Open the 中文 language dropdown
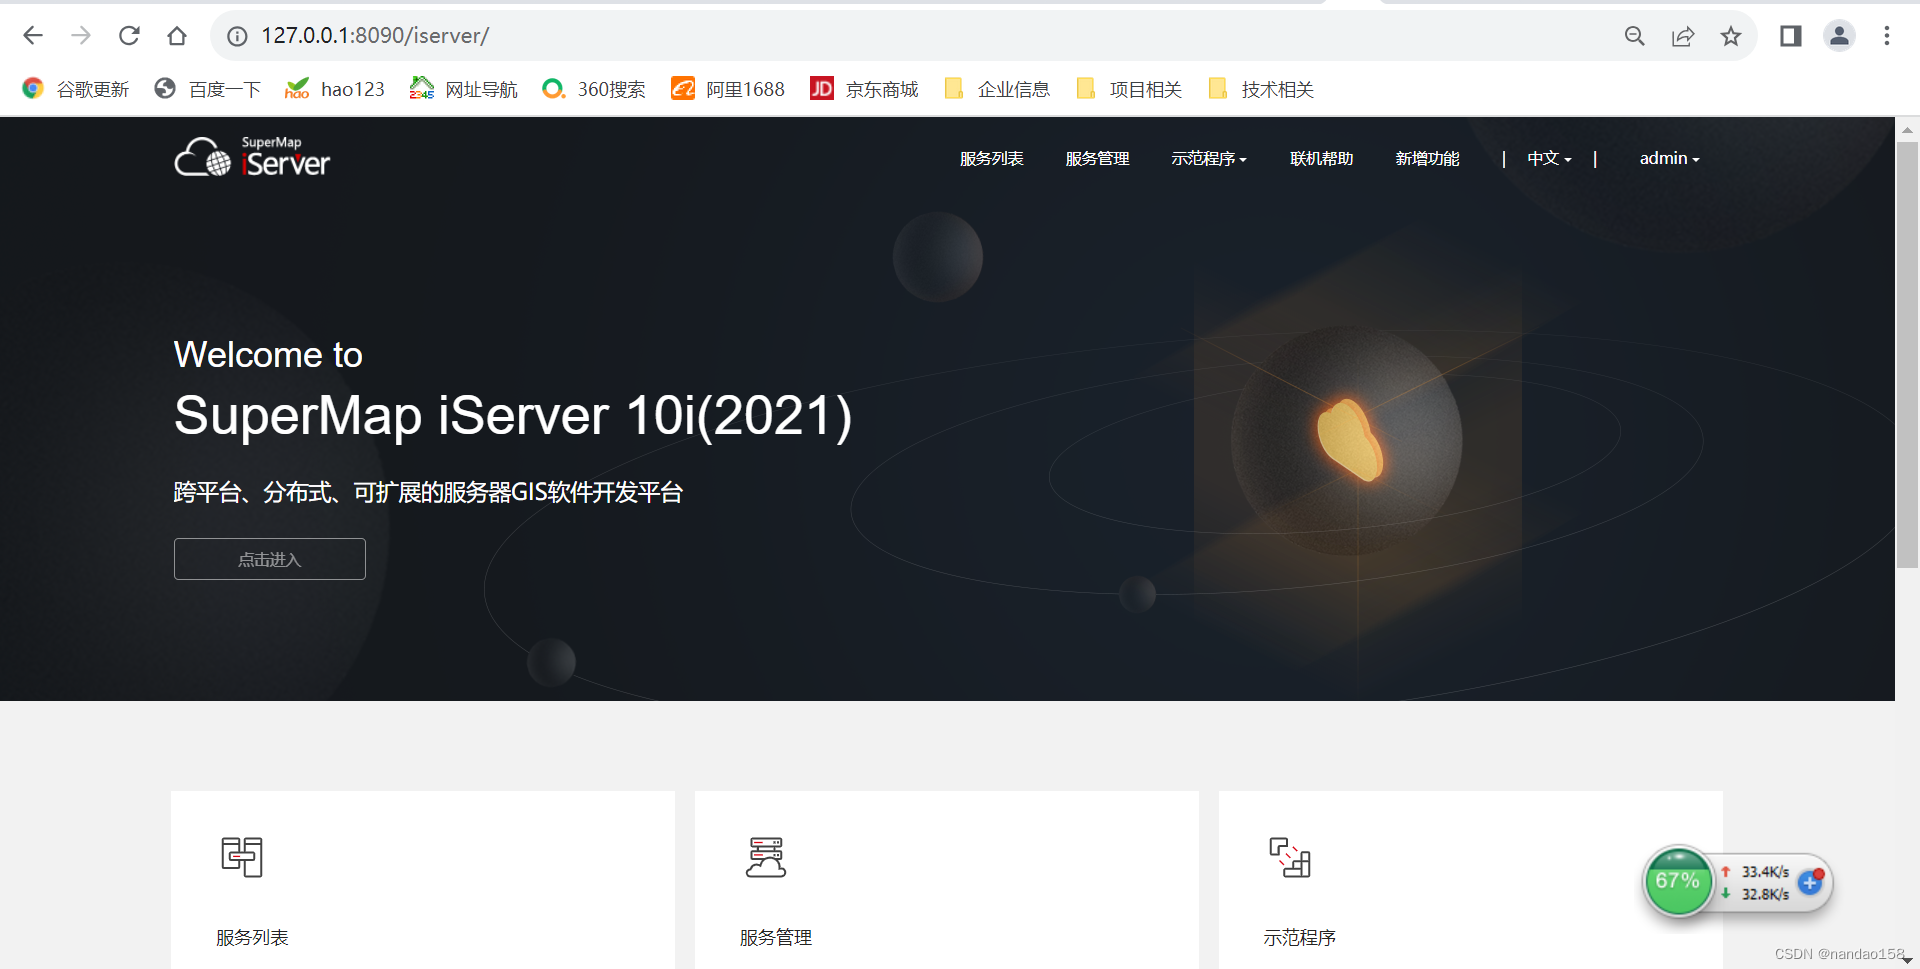The height and width of the screenshot is (969, 1920). (x=1548, y=158)
